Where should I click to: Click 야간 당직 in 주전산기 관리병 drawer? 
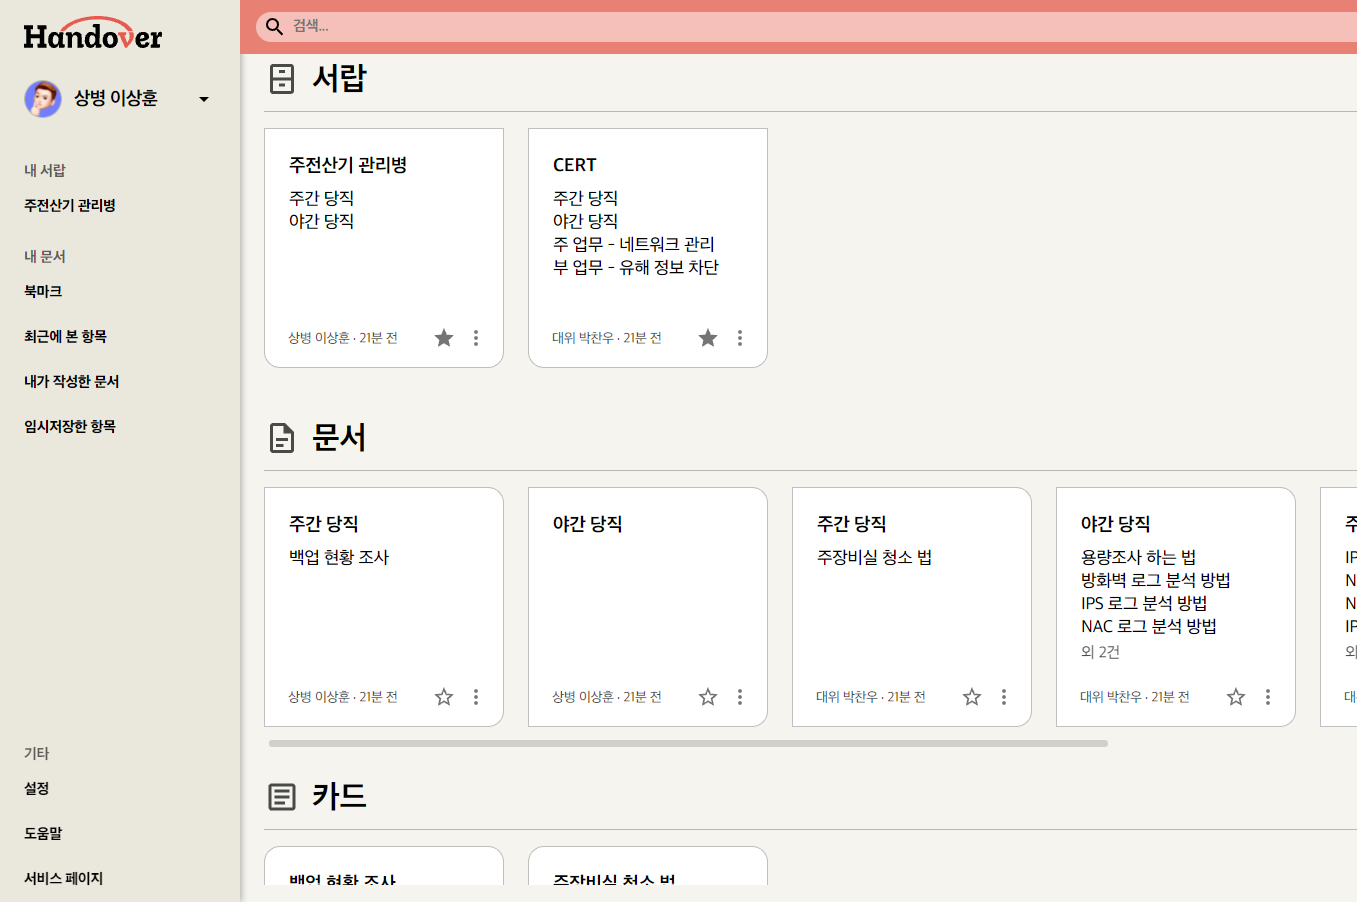pyautogui.click(x=321, y=221)
